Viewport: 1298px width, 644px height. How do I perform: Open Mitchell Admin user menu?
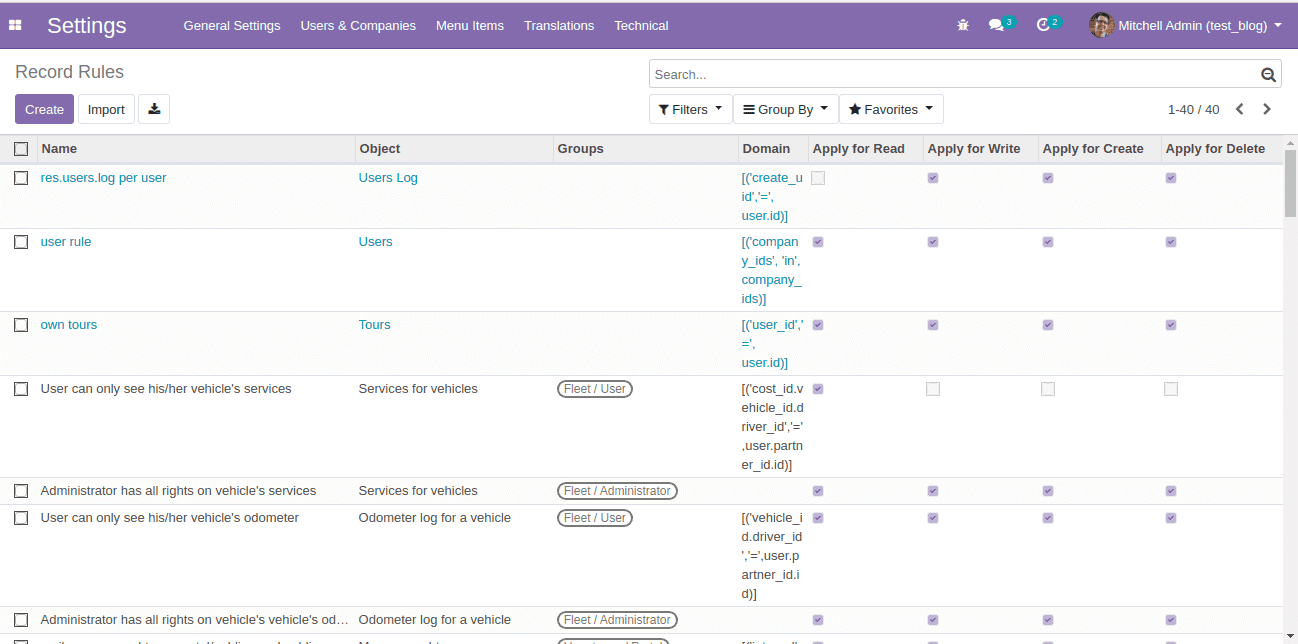pyautogui.click(x=1186, y=25)
